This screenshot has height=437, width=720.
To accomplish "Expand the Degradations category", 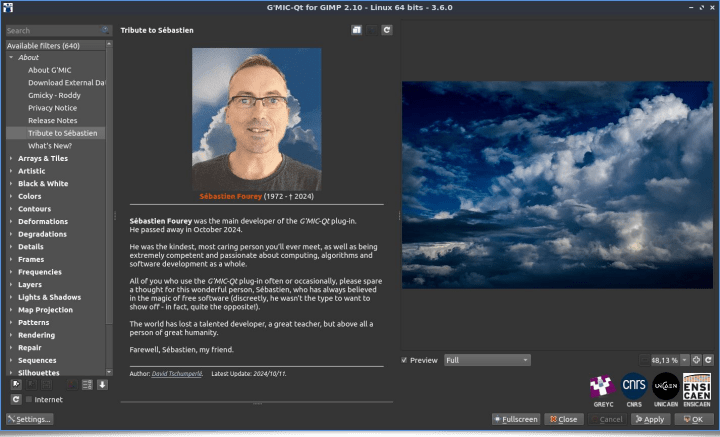I will point(11,234).
